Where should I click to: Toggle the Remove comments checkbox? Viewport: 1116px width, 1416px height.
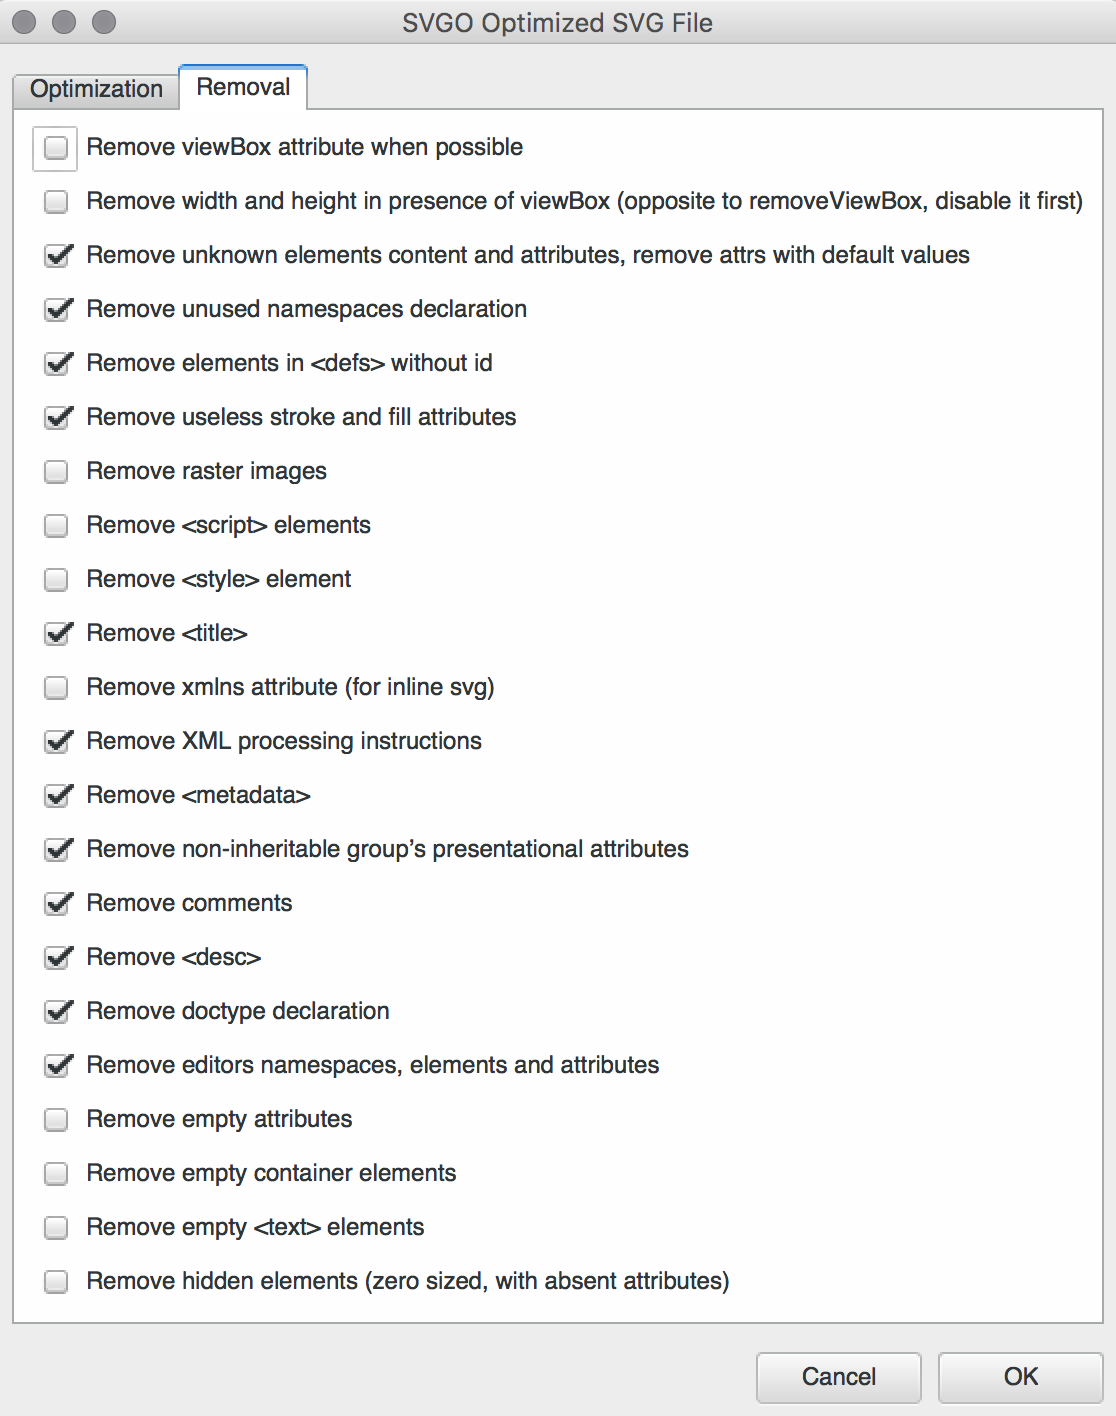57,904
